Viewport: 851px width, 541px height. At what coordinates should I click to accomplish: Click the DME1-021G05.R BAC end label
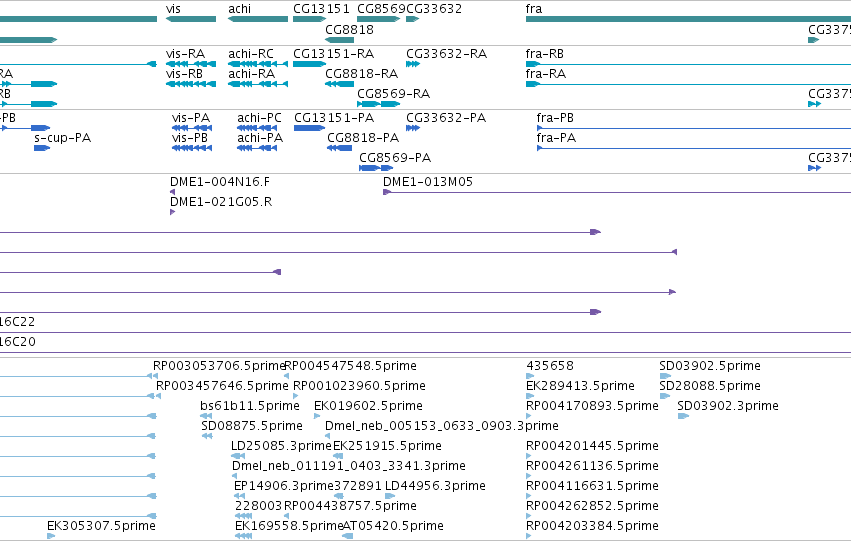click(221, 202)
